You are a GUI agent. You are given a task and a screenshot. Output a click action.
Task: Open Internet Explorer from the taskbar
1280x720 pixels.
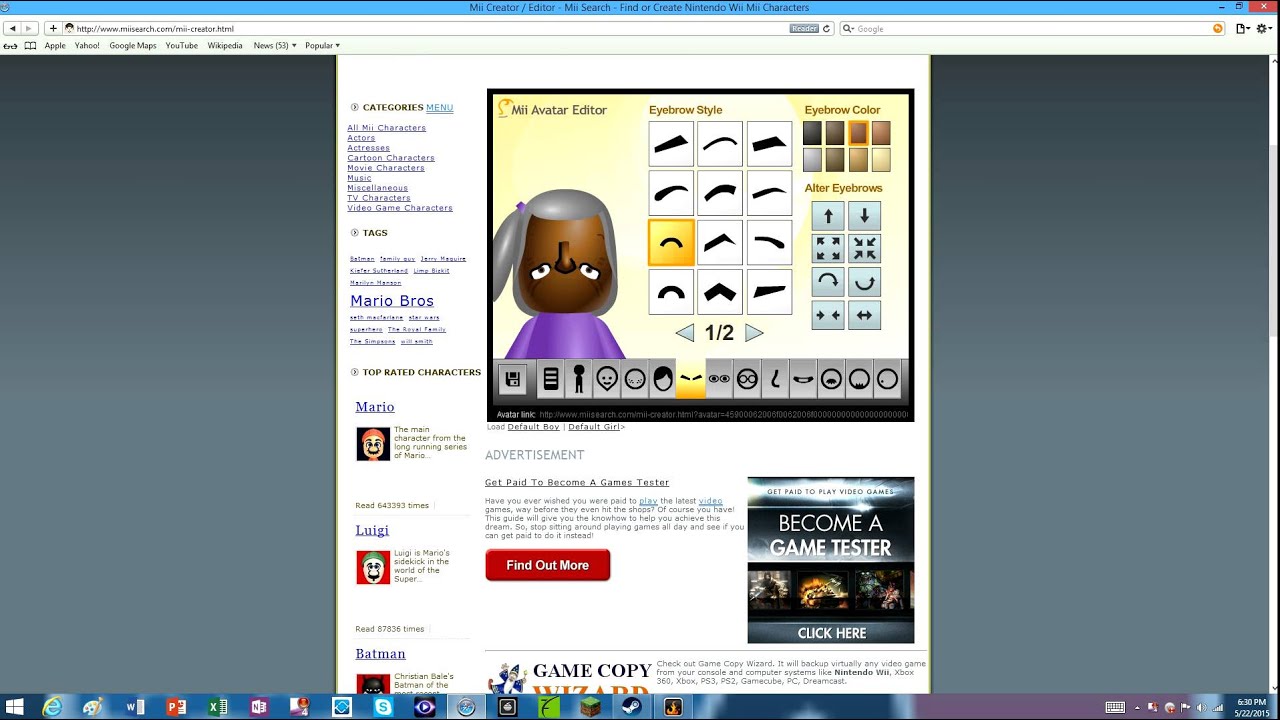point(52,707)
